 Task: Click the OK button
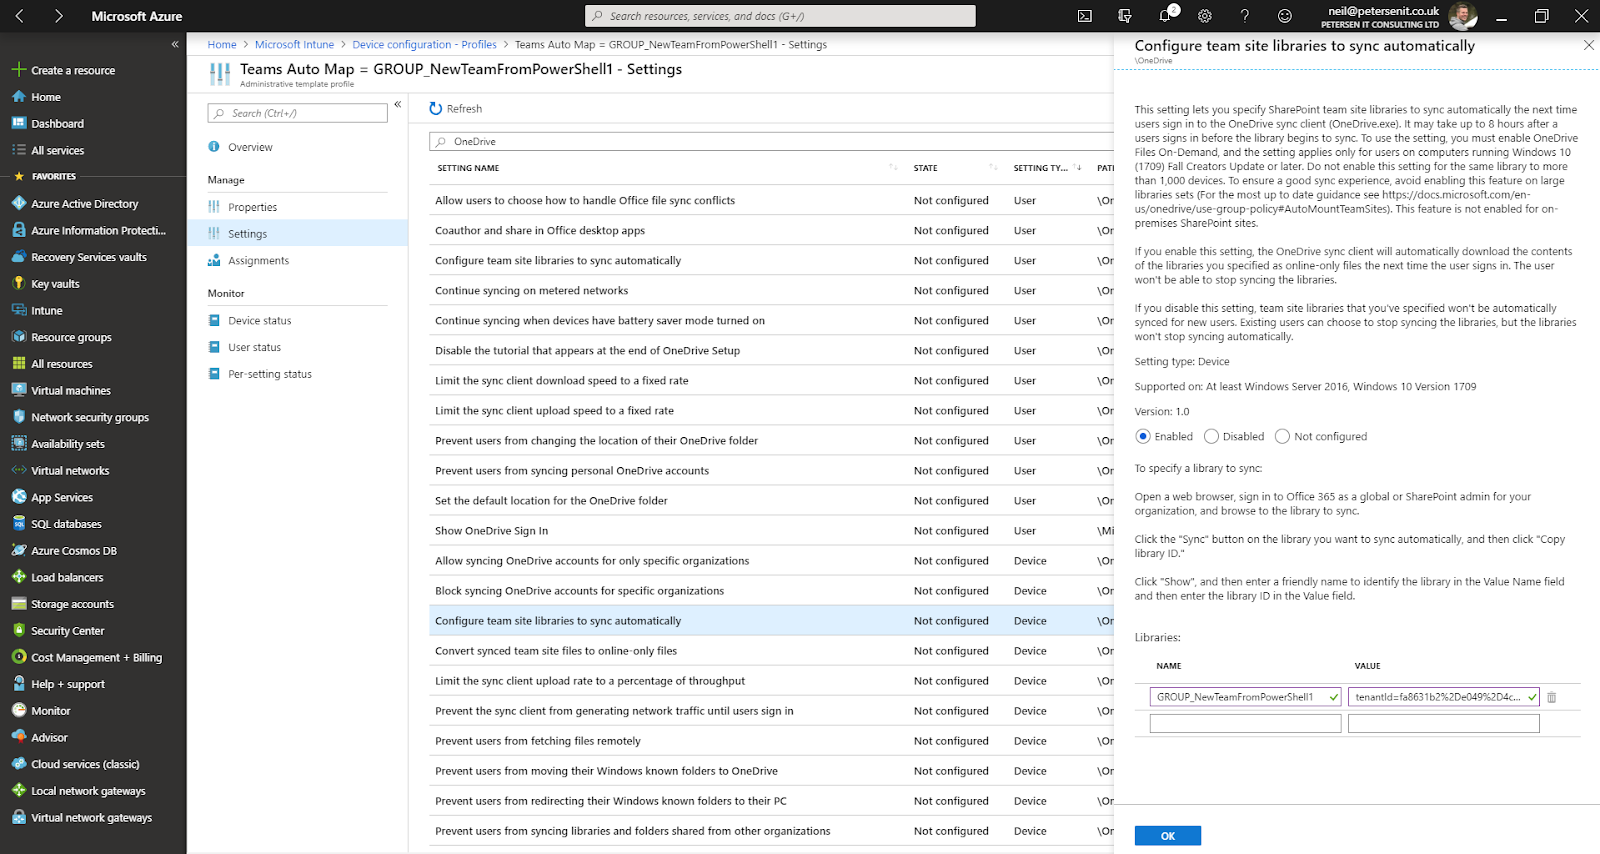click(1167, 836)
